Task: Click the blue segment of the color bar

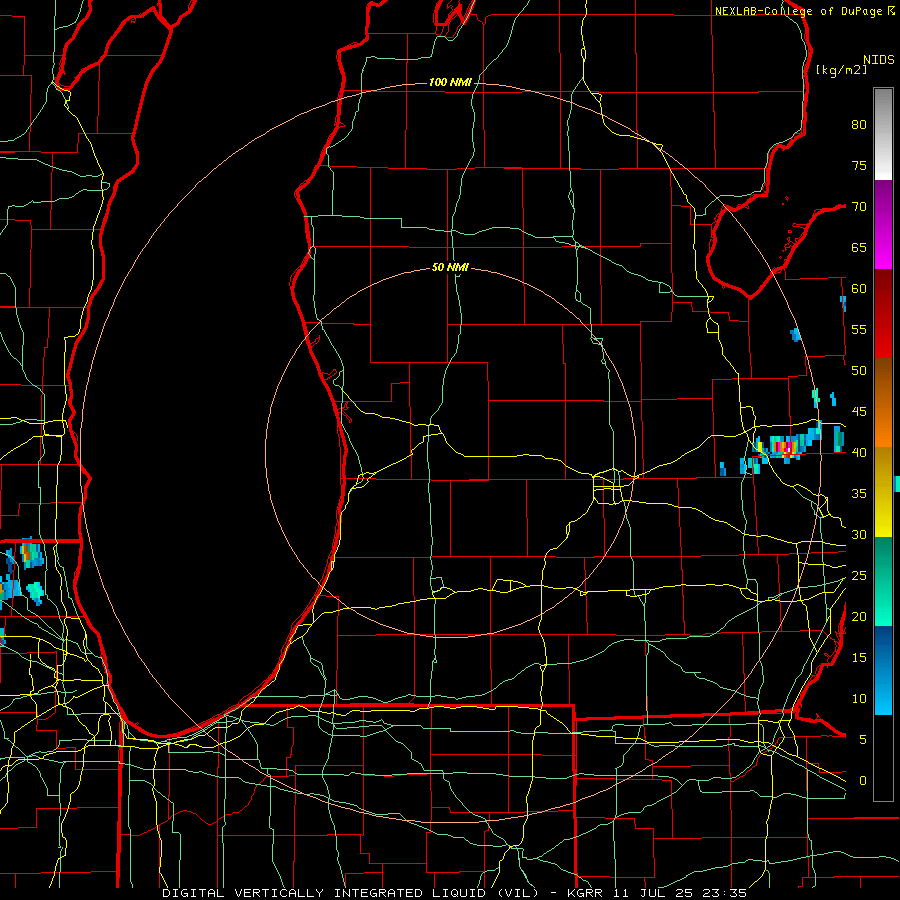Action: 883,670
